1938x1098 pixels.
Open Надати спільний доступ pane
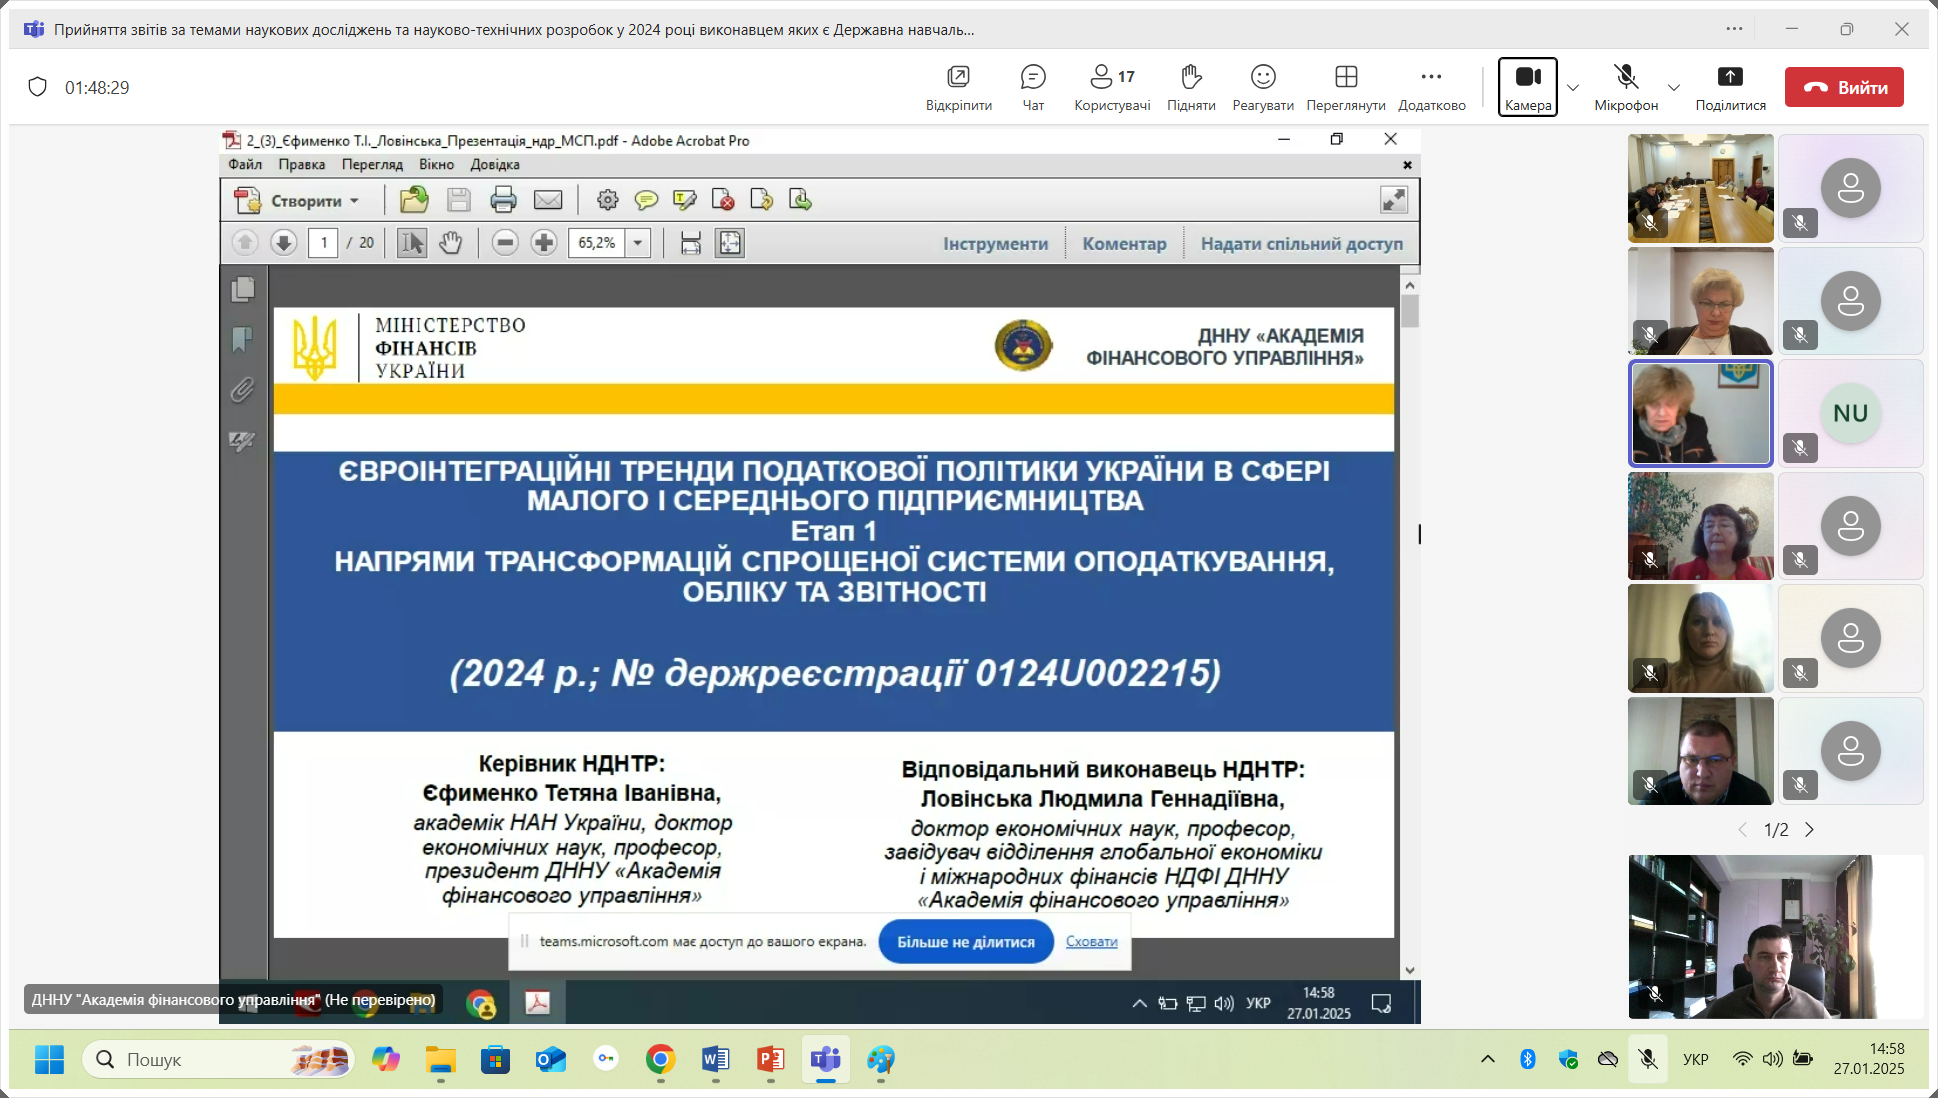click(x=1302, y=243)
